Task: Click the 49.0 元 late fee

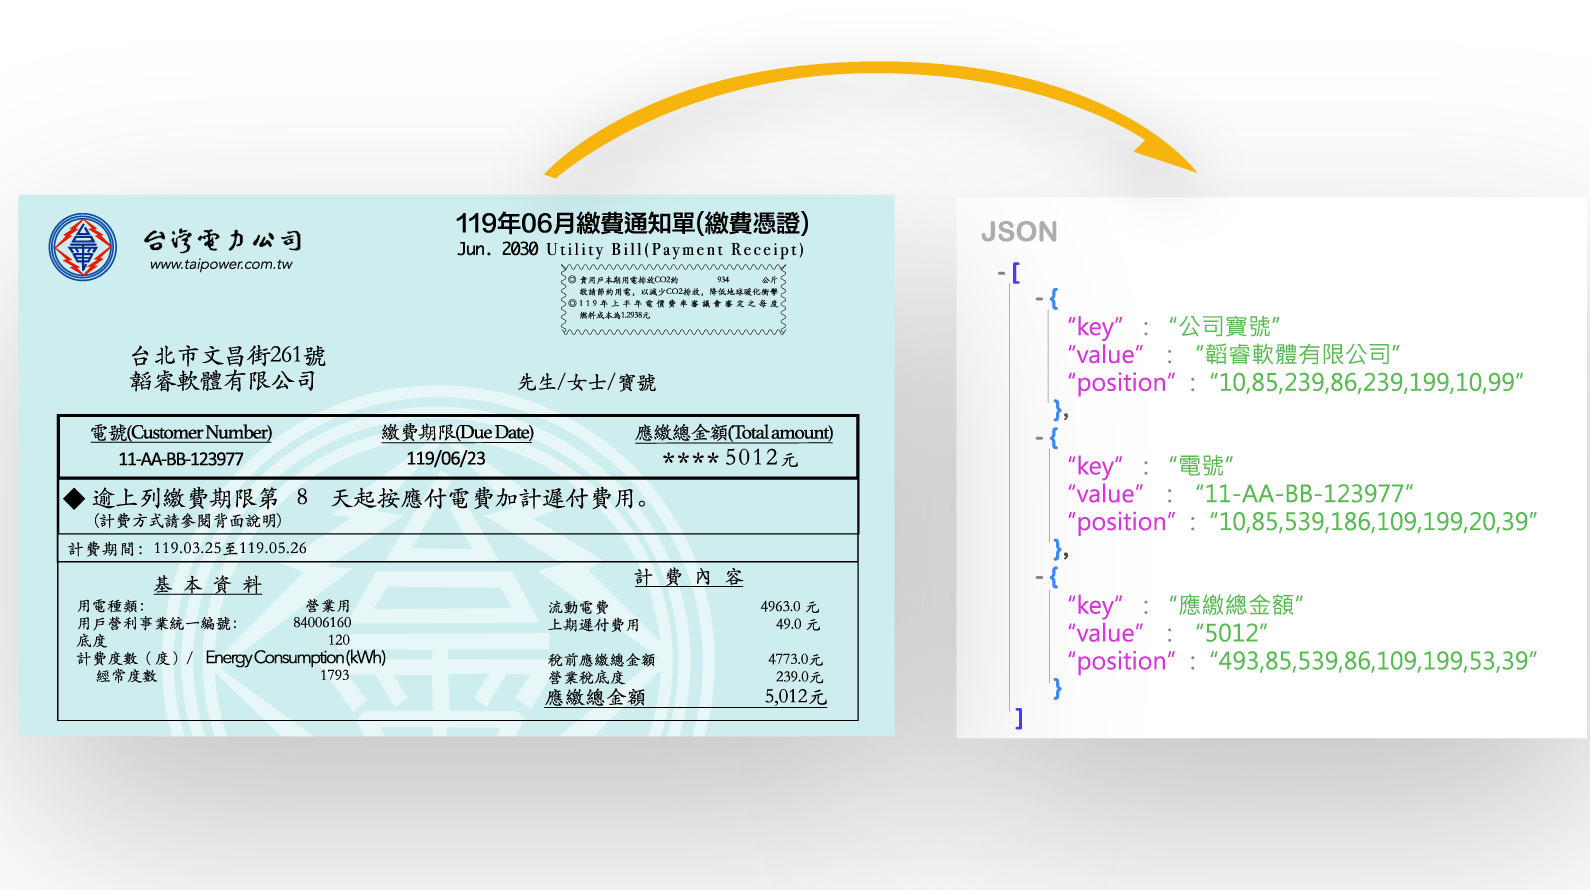Action: tap(797, 624)
